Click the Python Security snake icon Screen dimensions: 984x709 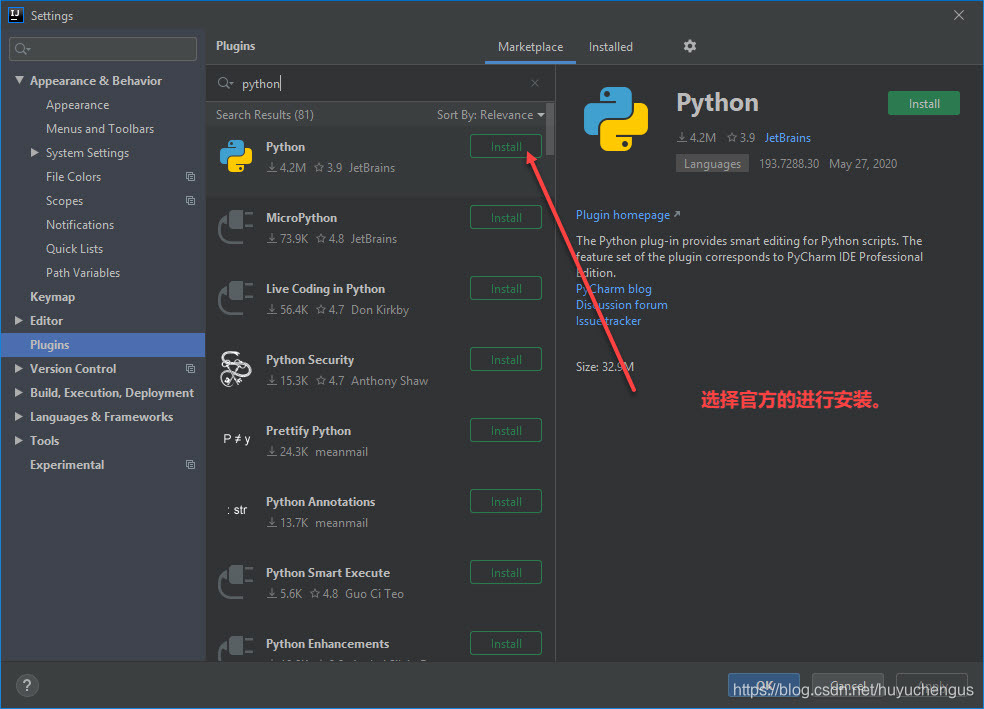point(236,369)
